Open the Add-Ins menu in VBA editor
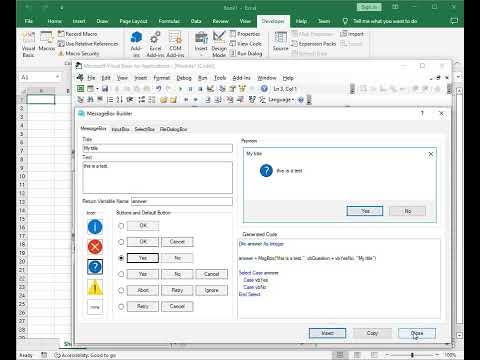Screen dimensions: 480x360 (x=241, y=78)
